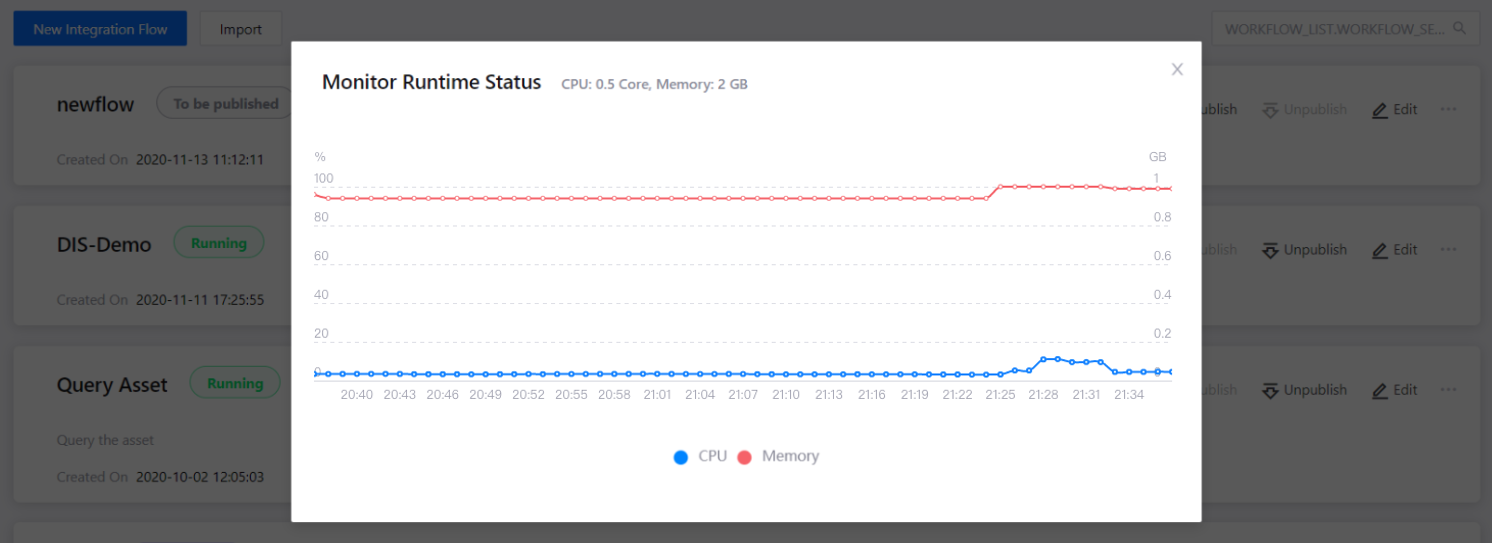Click the Edit pencil icon for Query Asset

pos(1380,390)
